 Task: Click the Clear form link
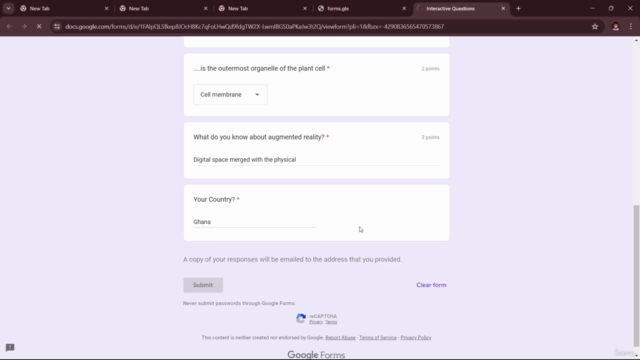pyautogui.click(x=431, y=285)
